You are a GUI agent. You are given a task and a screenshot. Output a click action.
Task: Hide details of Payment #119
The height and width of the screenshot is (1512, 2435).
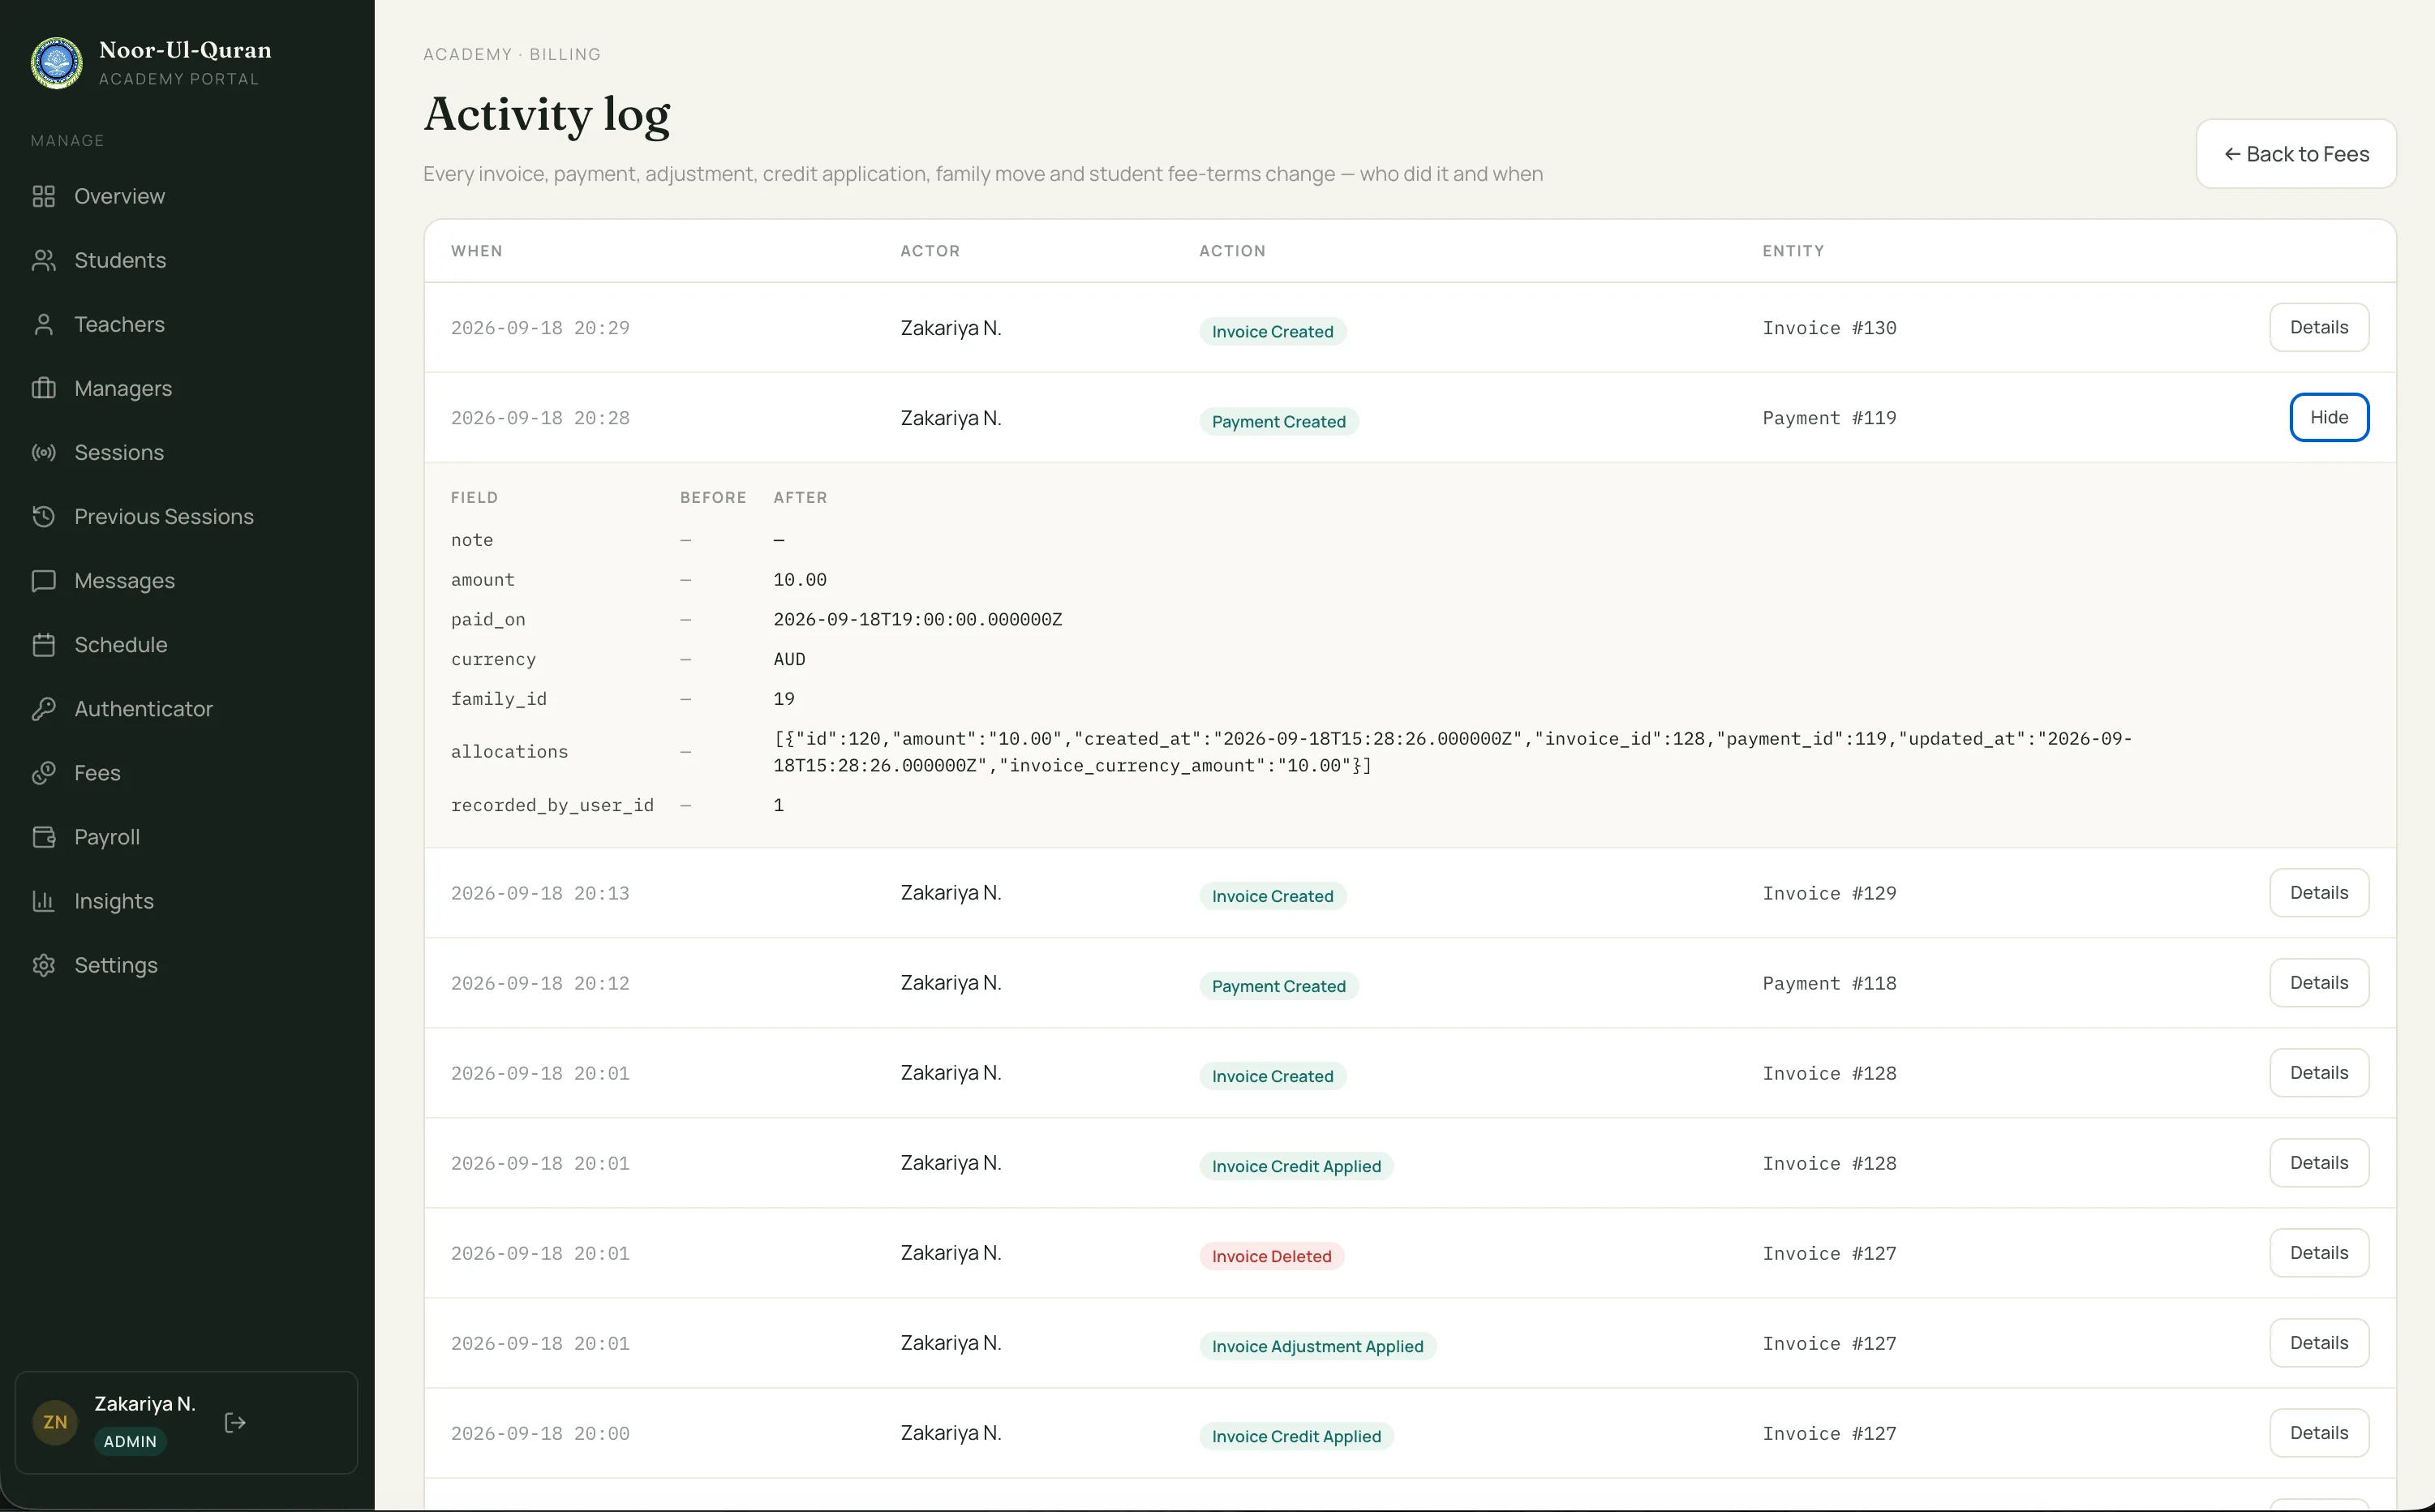point(2328,417)
